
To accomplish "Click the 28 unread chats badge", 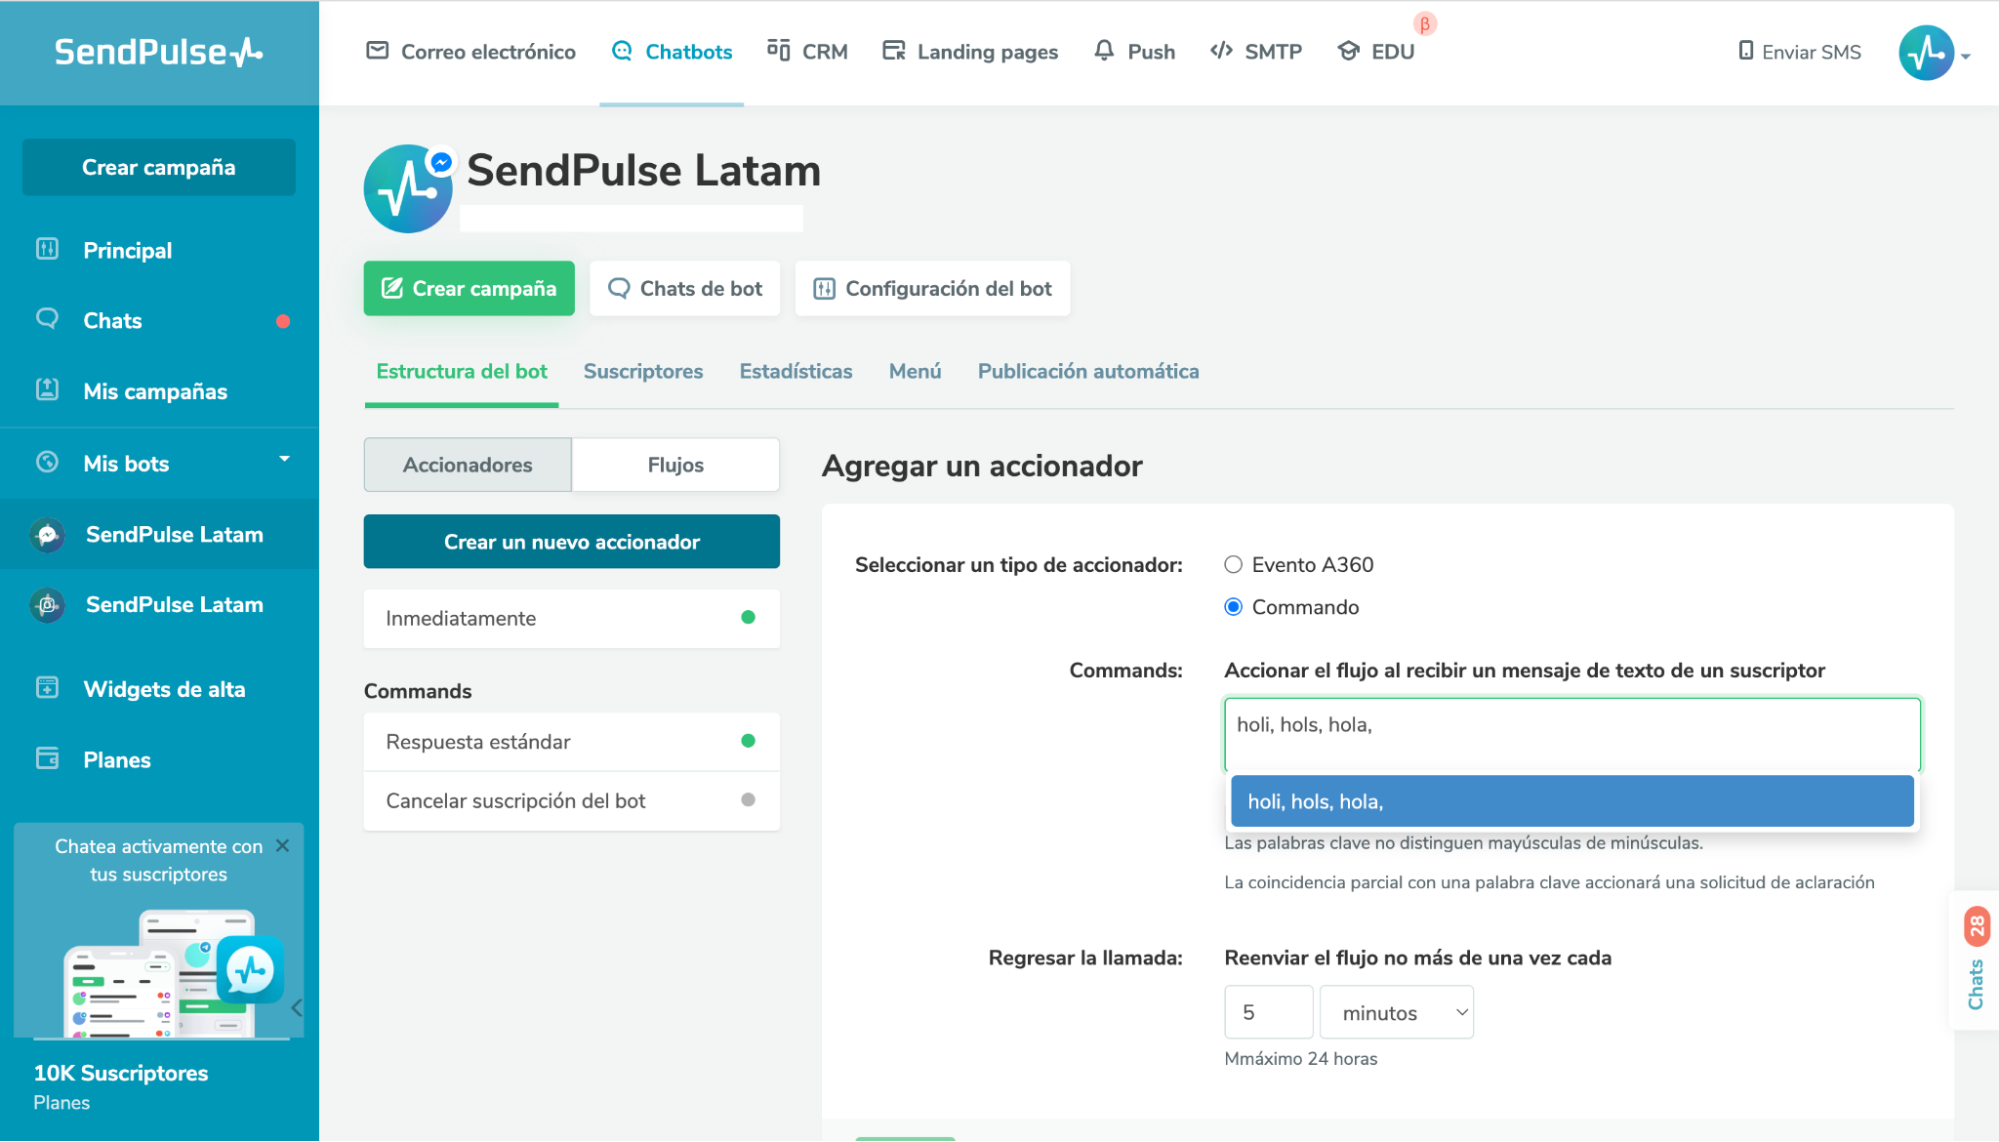I will [x=1977, y=926].
